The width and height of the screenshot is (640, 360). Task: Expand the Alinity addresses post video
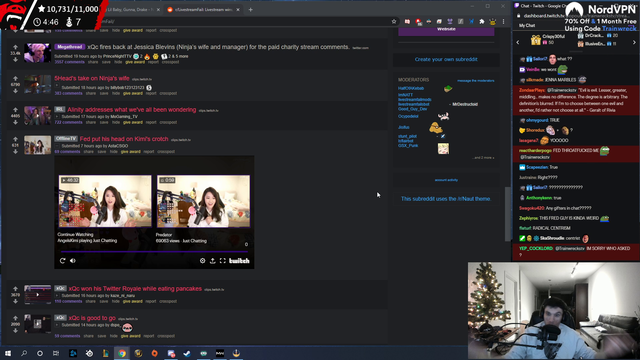pos(57,116)
